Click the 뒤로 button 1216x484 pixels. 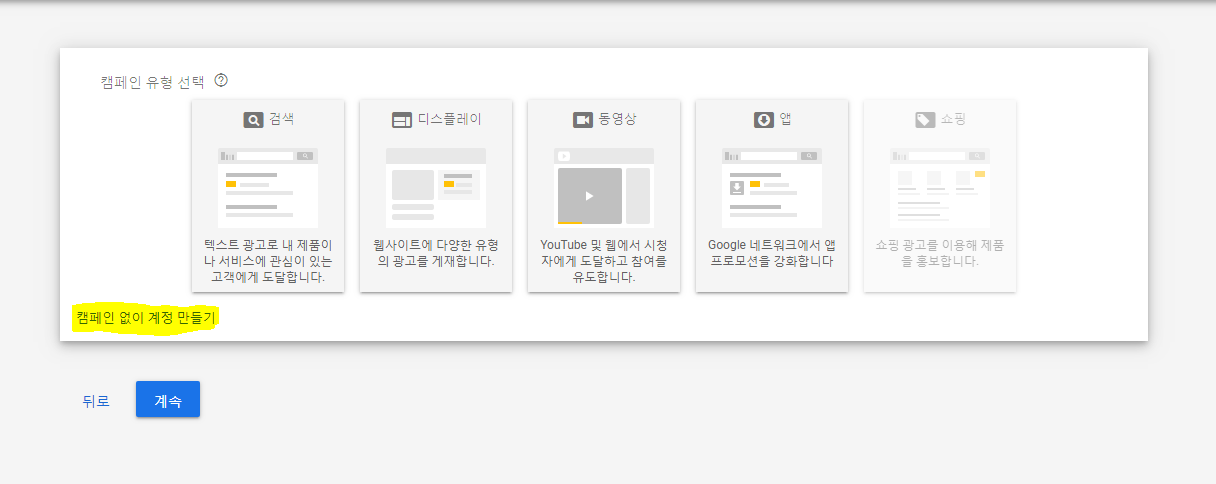coord(96,401)
